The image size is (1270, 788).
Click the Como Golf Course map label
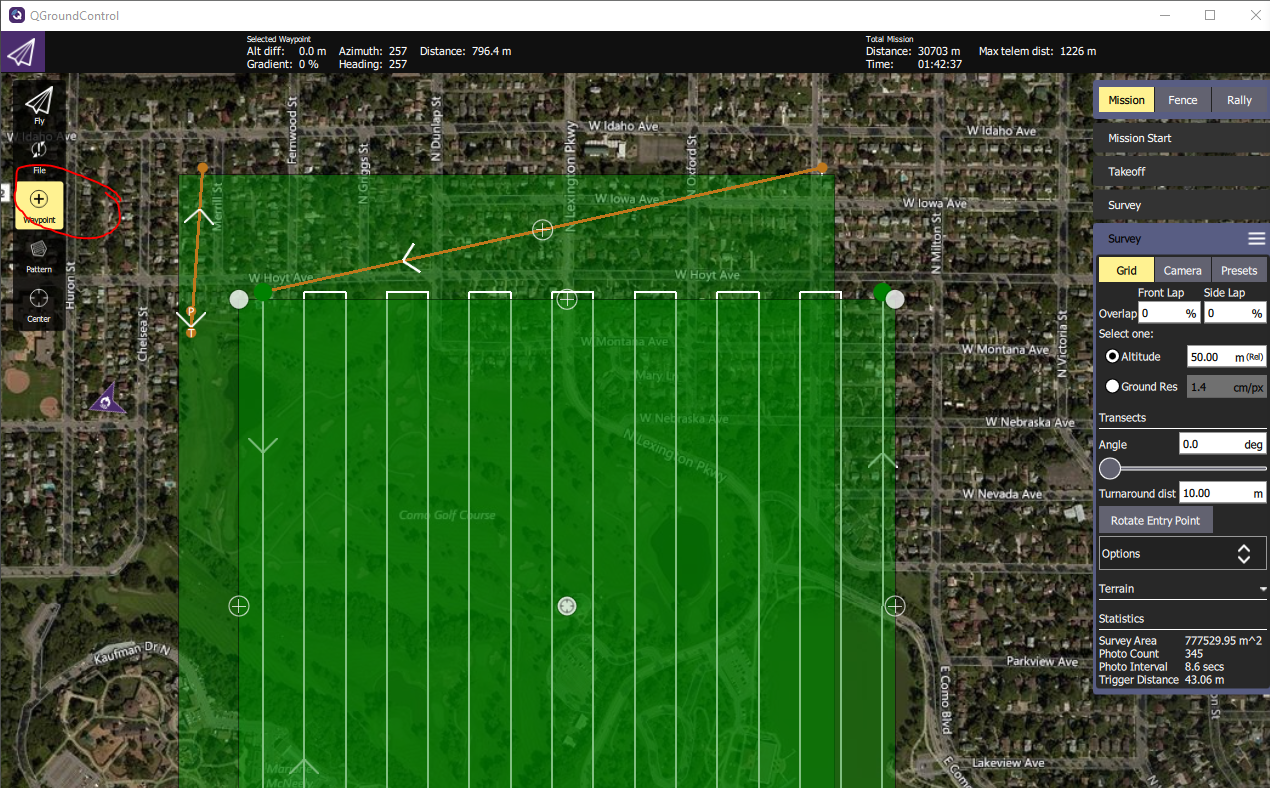pyautogui.click(x=446, y=516)
